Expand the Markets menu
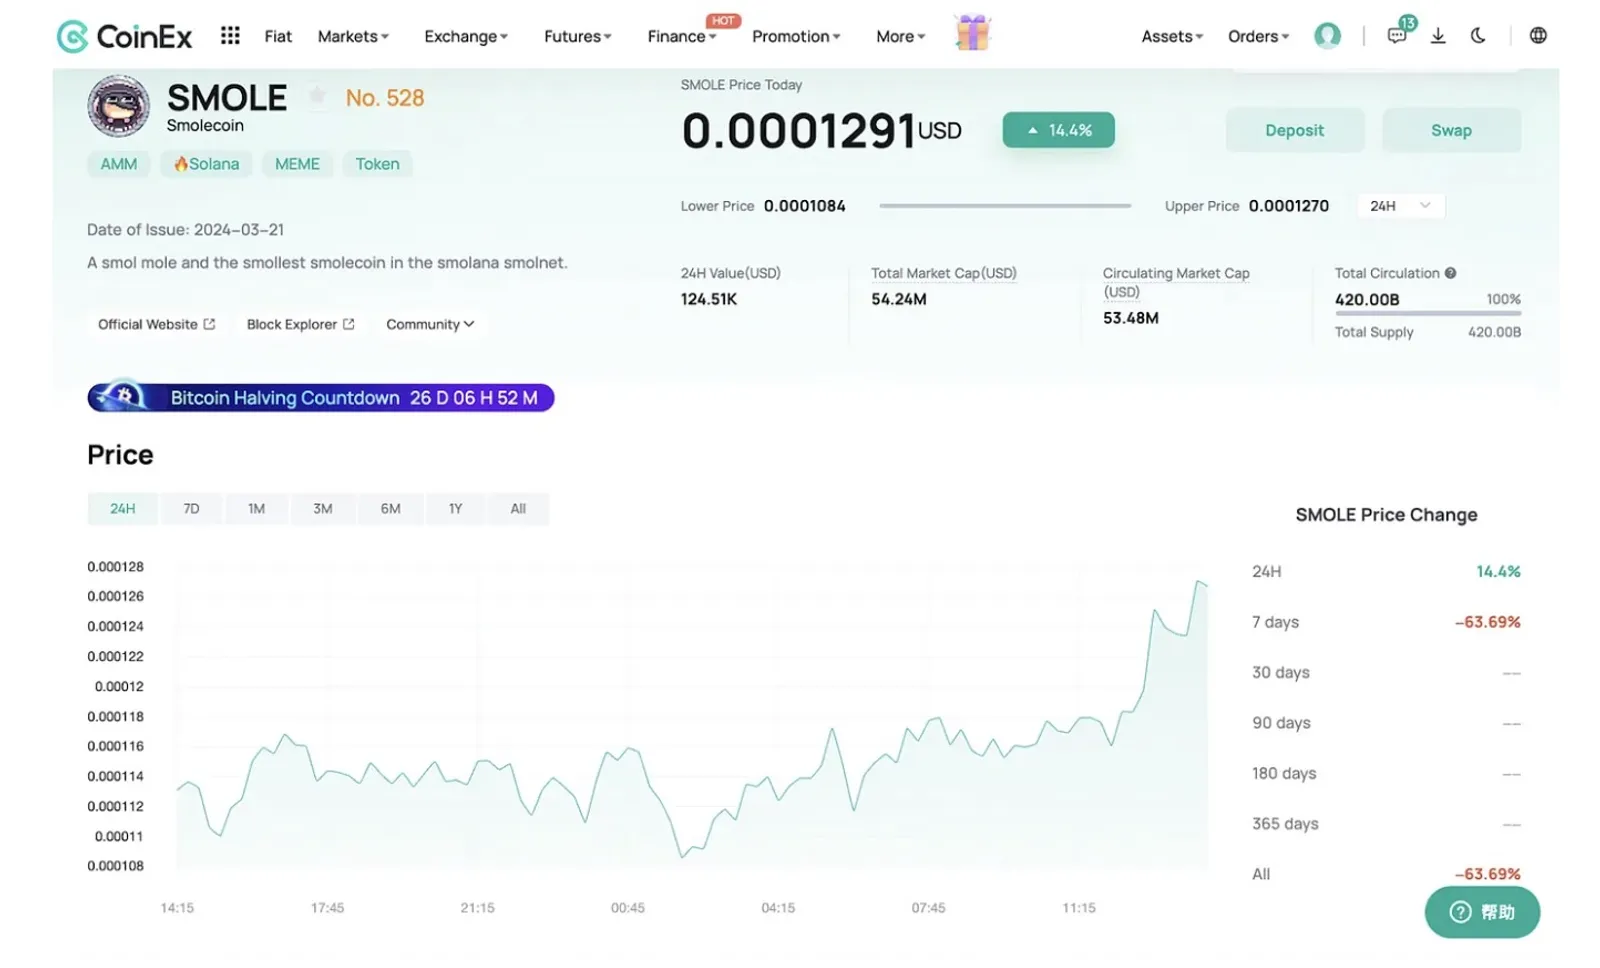 point(353,36)
